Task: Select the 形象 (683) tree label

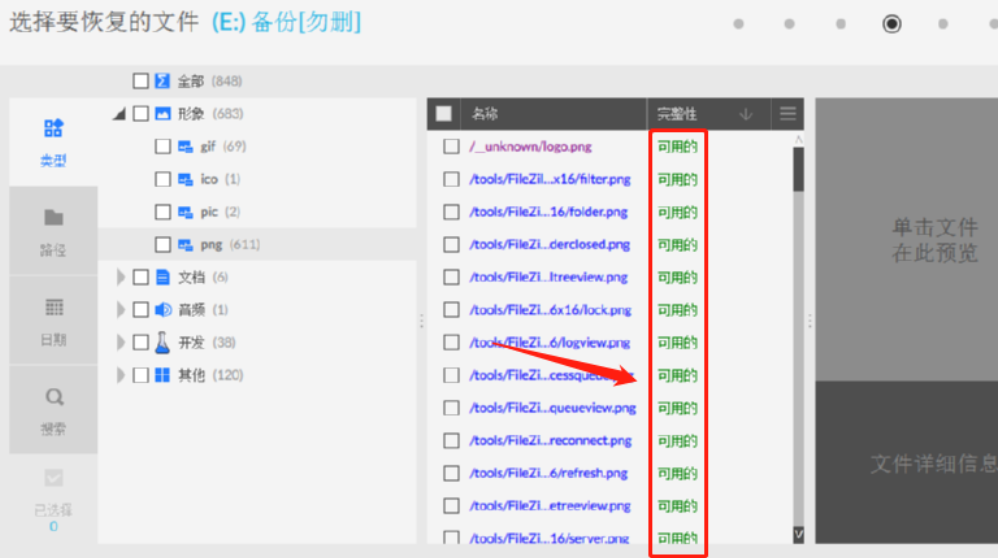Action: point(210,114)
